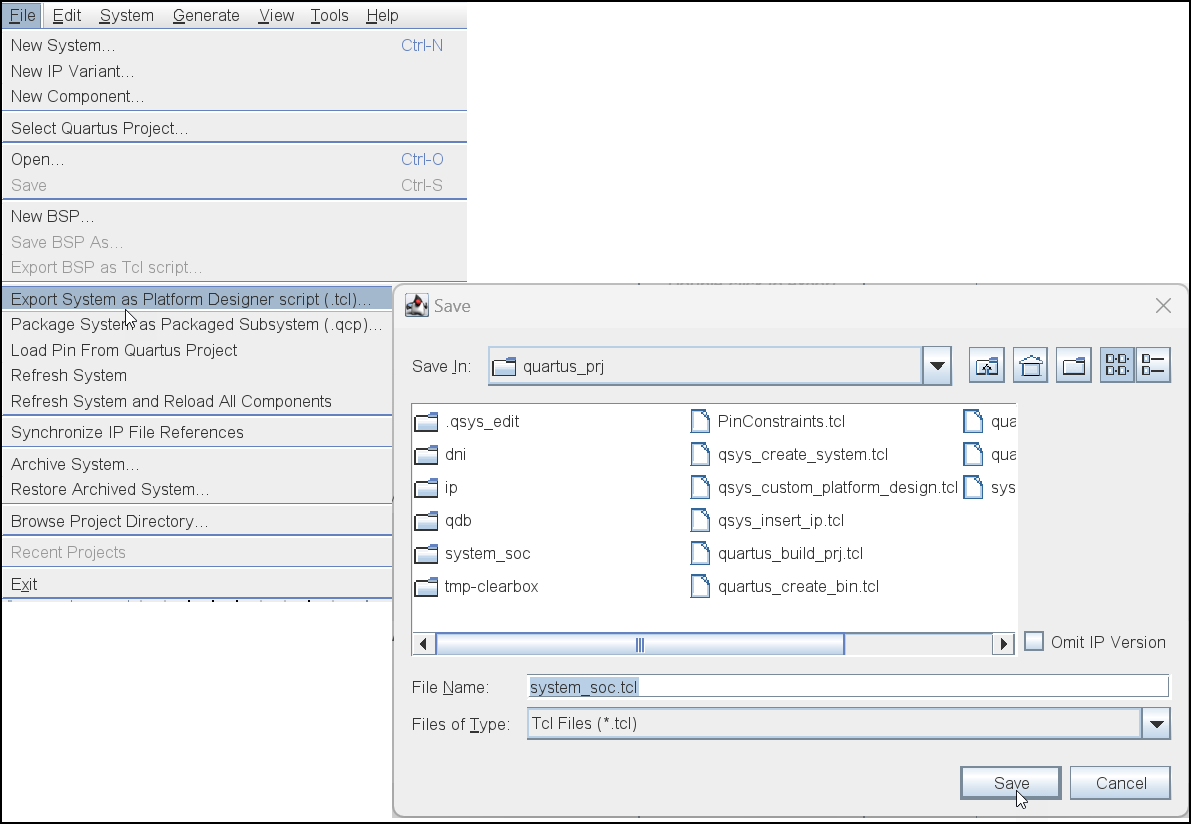Click the Save button
This screenshot has height=824, width=1191.
pyautogui.click(x=1010, y=783)
